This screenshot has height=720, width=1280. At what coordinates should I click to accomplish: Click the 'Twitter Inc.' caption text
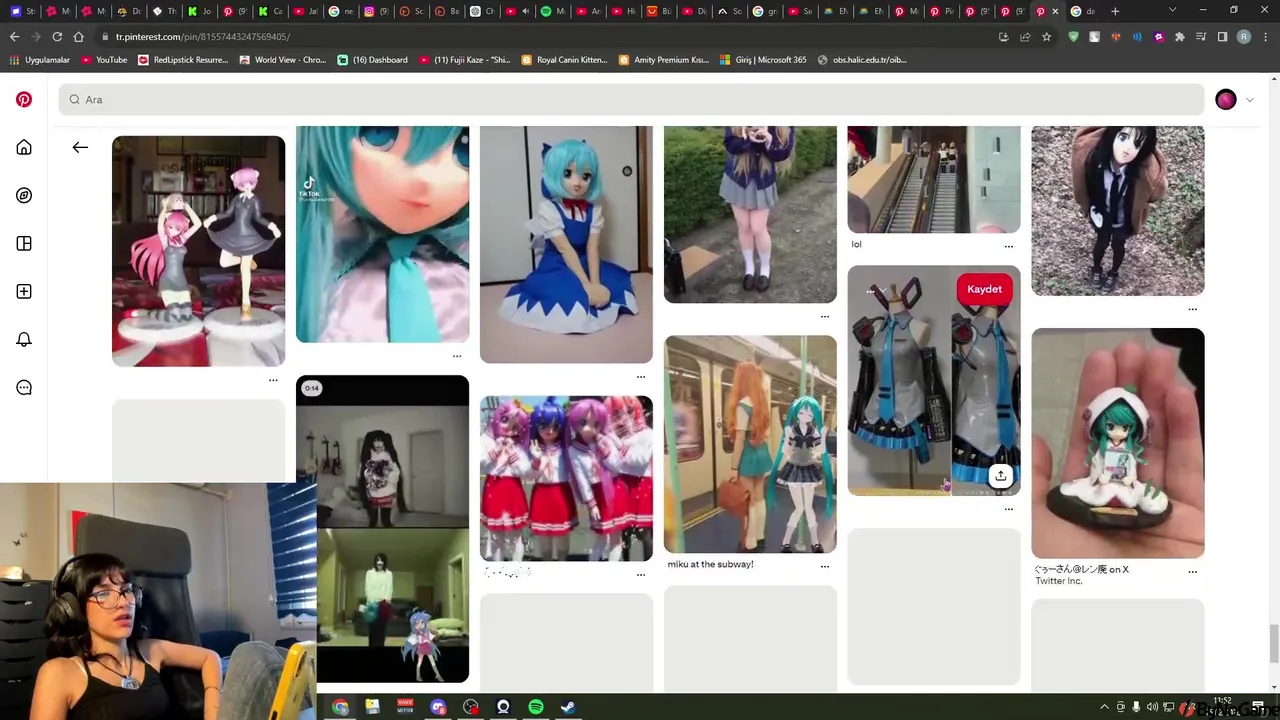tap(1059, 581)
